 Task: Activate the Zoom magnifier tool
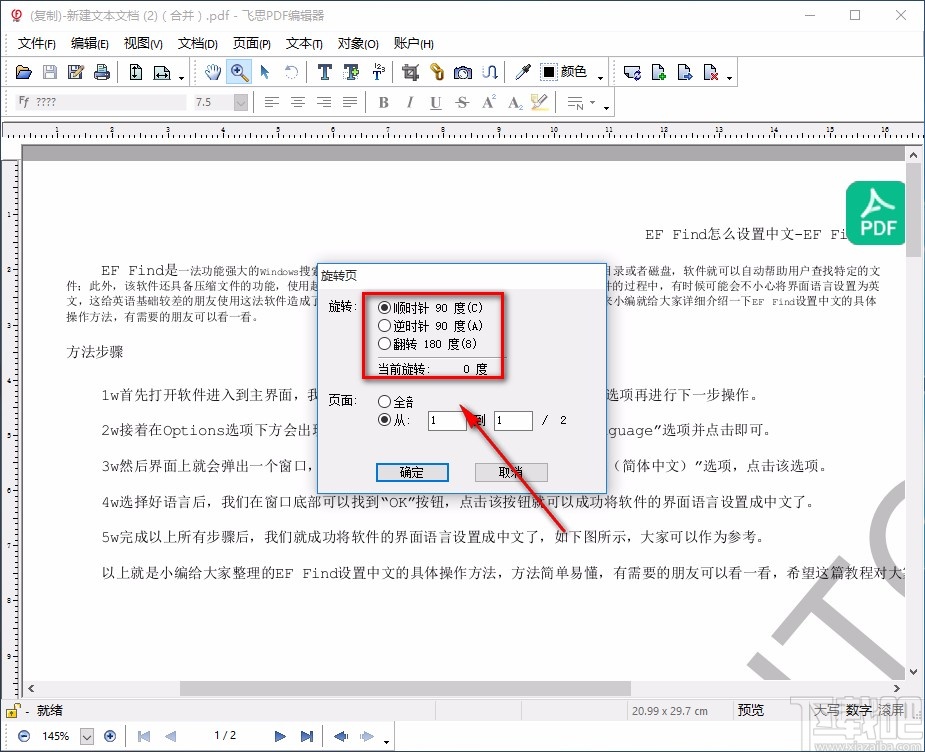(240, 71)
